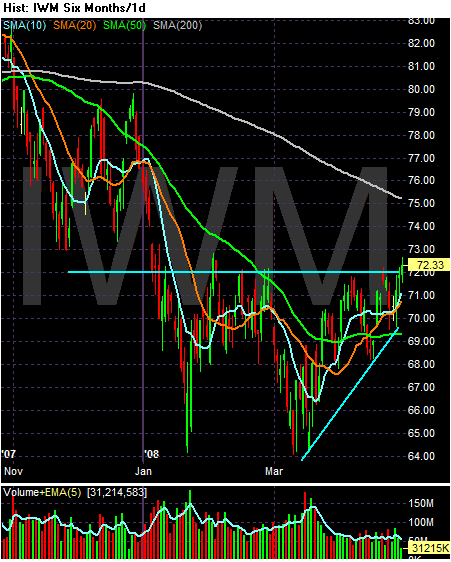Click the 80.00 price axis label
This screenshot has height=562, width=451.
[x=421, y=89]
